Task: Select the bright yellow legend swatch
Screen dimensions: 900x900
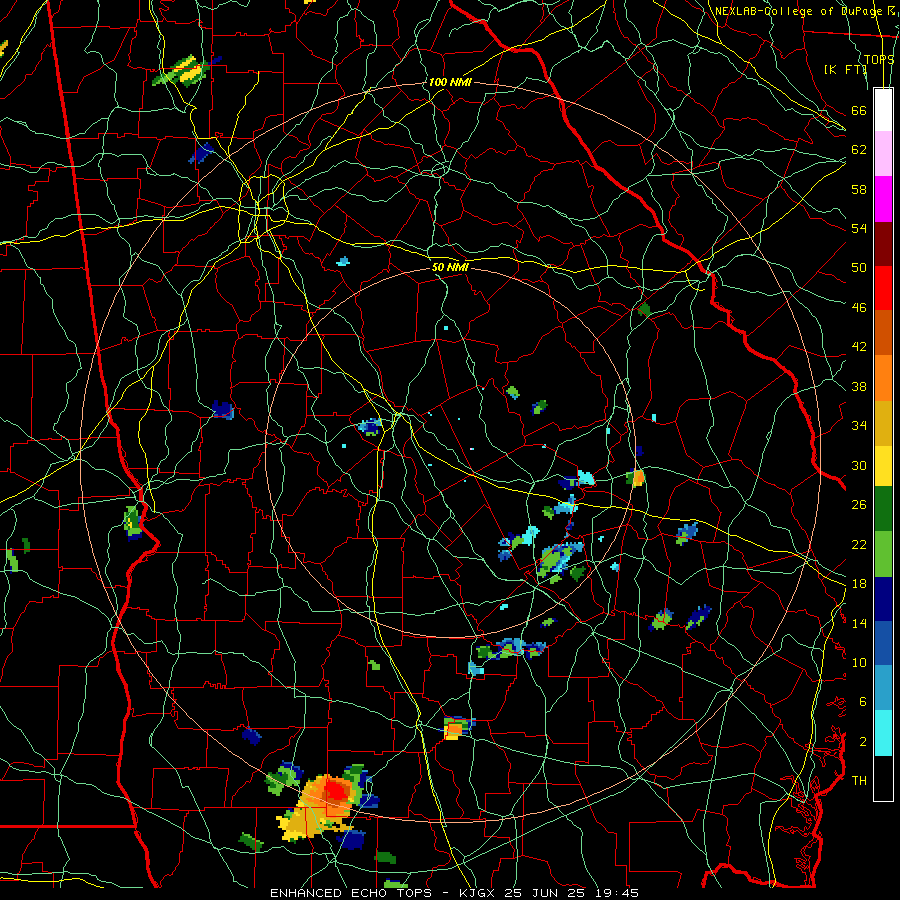Action: pyautogui.click(x=883, y=465)
